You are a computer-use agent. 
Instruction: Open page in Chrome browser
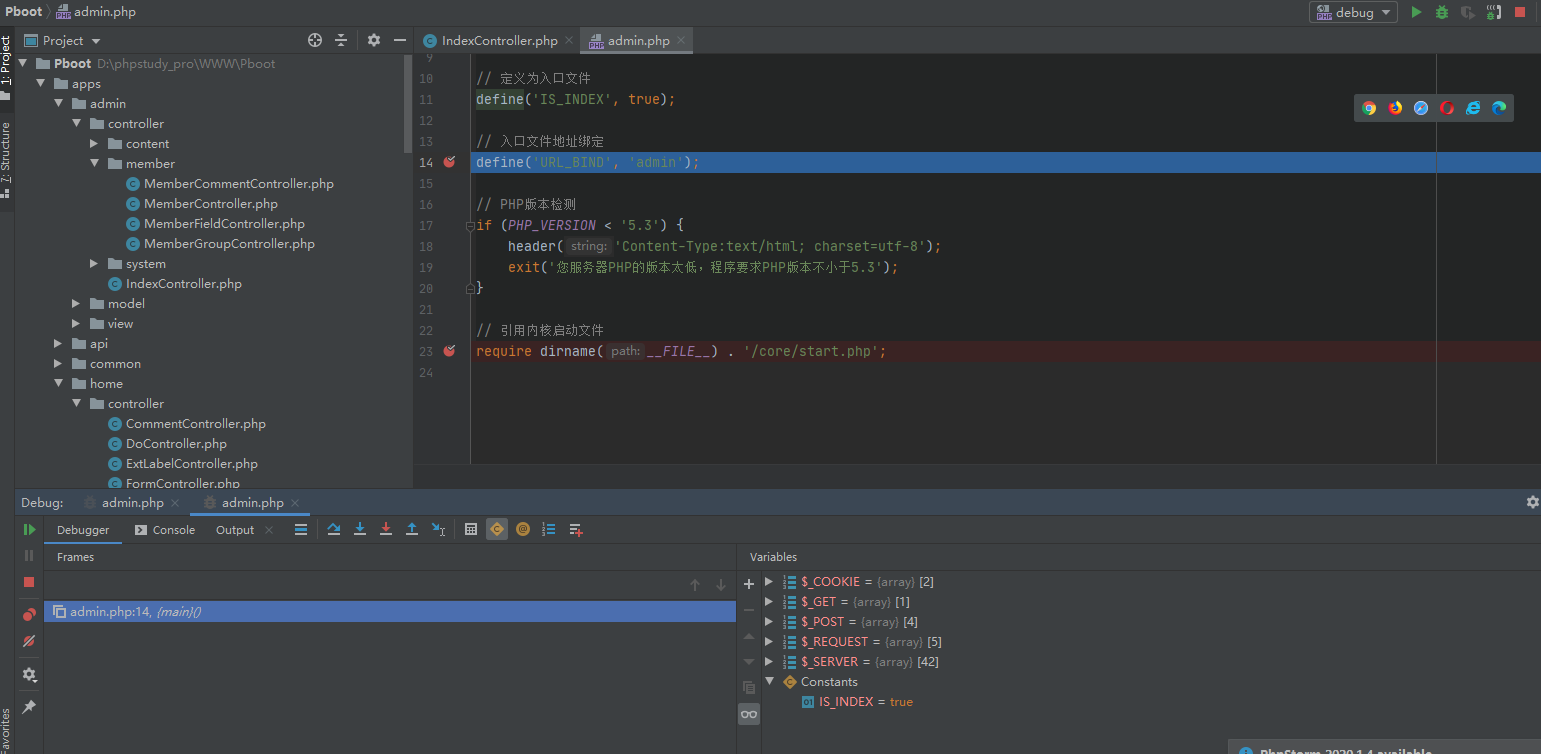click(x=1369, y=108)
